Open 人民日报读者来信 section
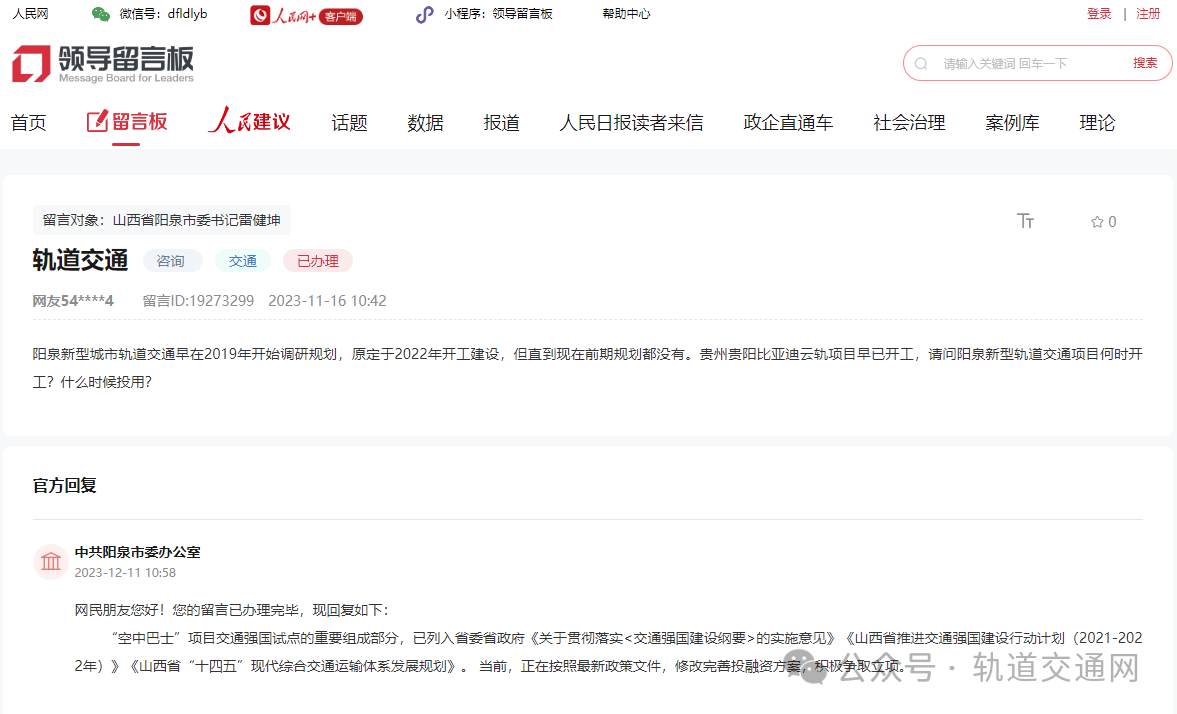The image size is (1177, 714). 631,123
